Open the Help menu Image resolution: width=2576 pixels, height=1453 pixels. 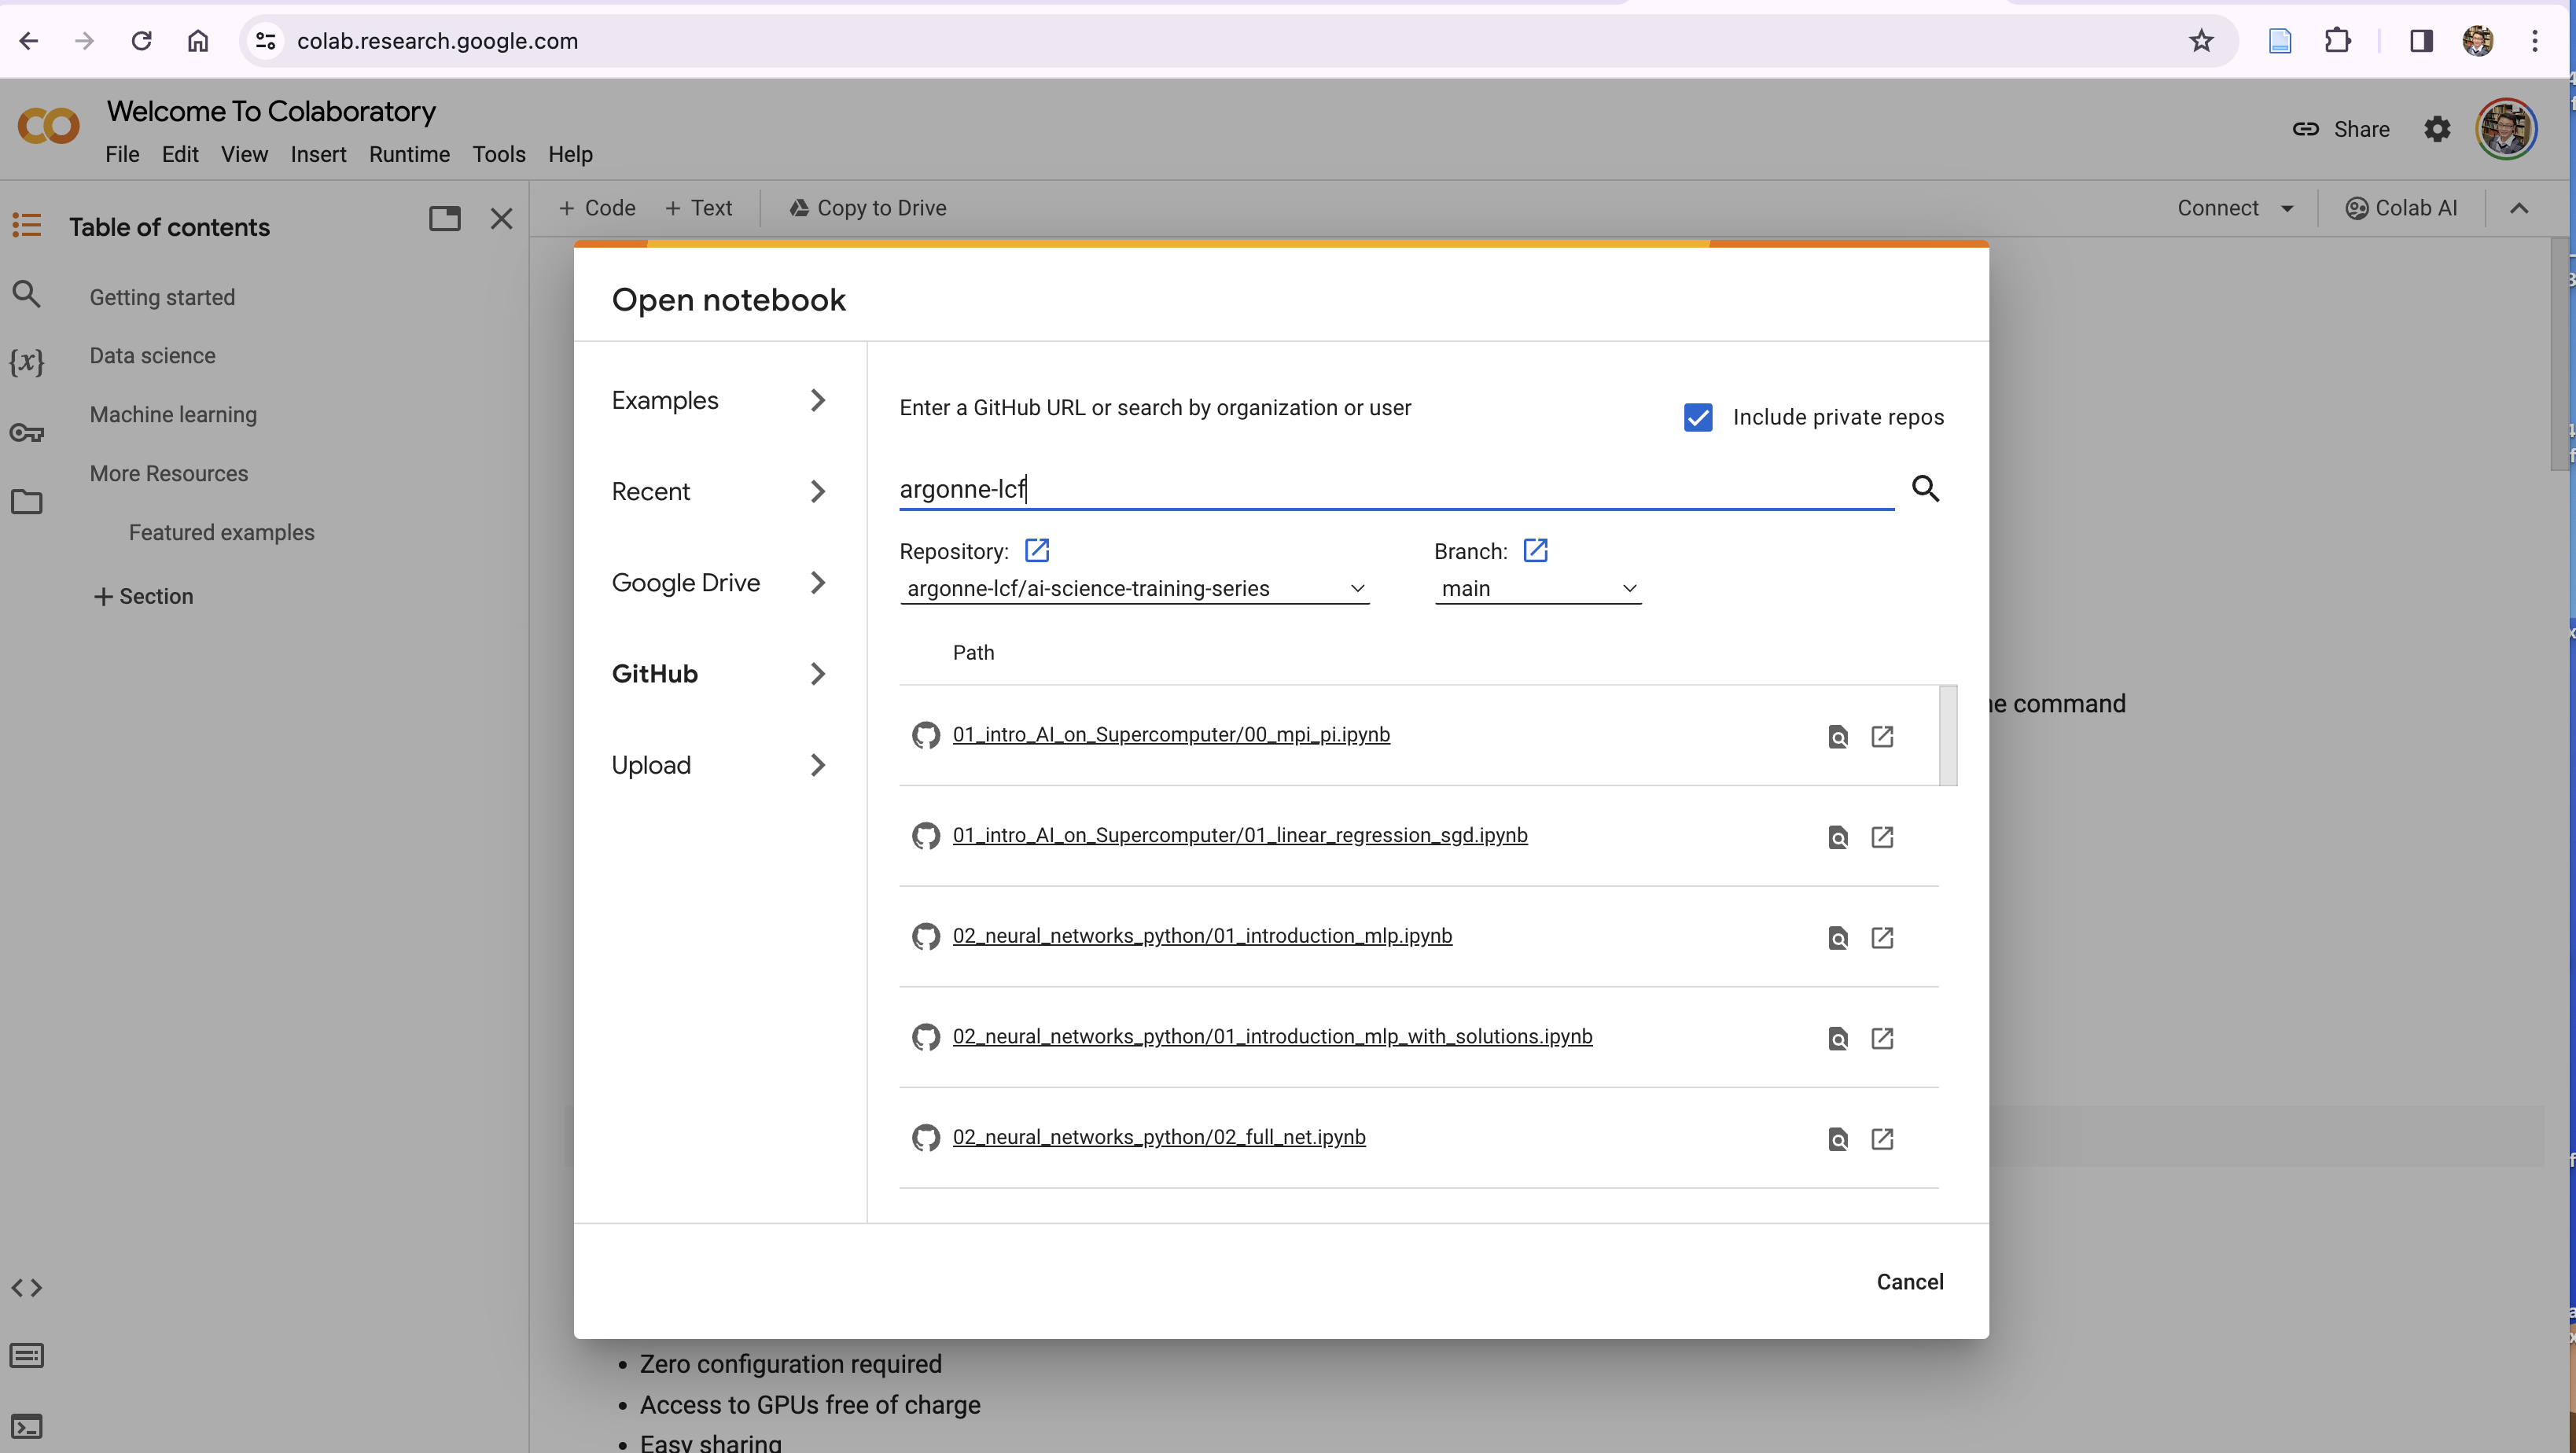[x=570, y=154]
